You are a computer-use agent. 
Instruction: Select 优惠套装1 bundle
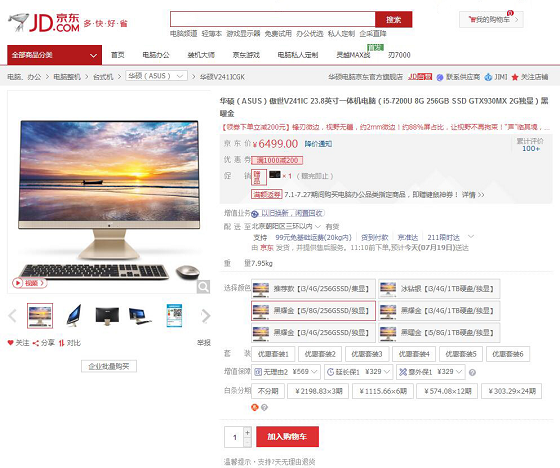(x=273, y=354)
